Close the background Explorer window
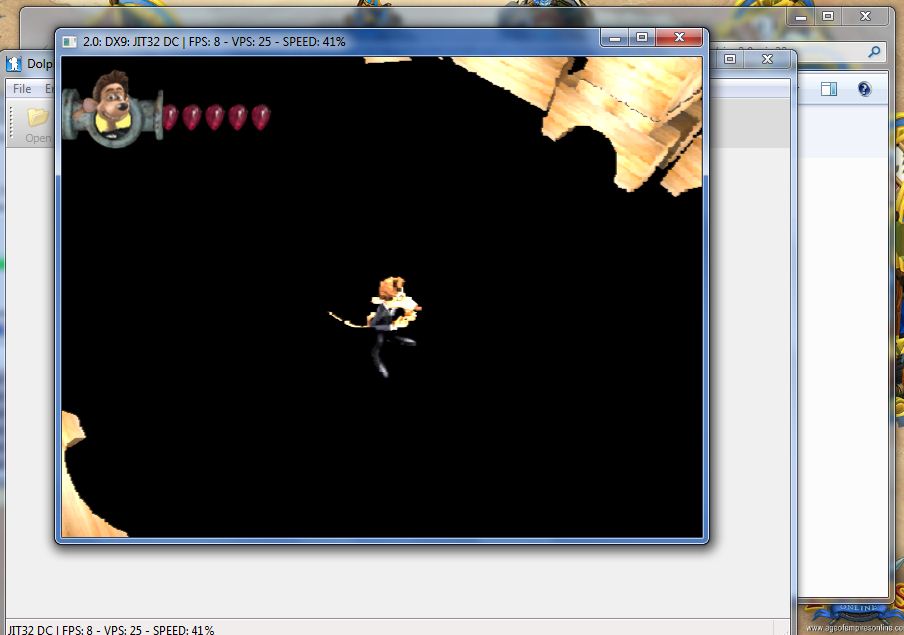 (865, 17)
